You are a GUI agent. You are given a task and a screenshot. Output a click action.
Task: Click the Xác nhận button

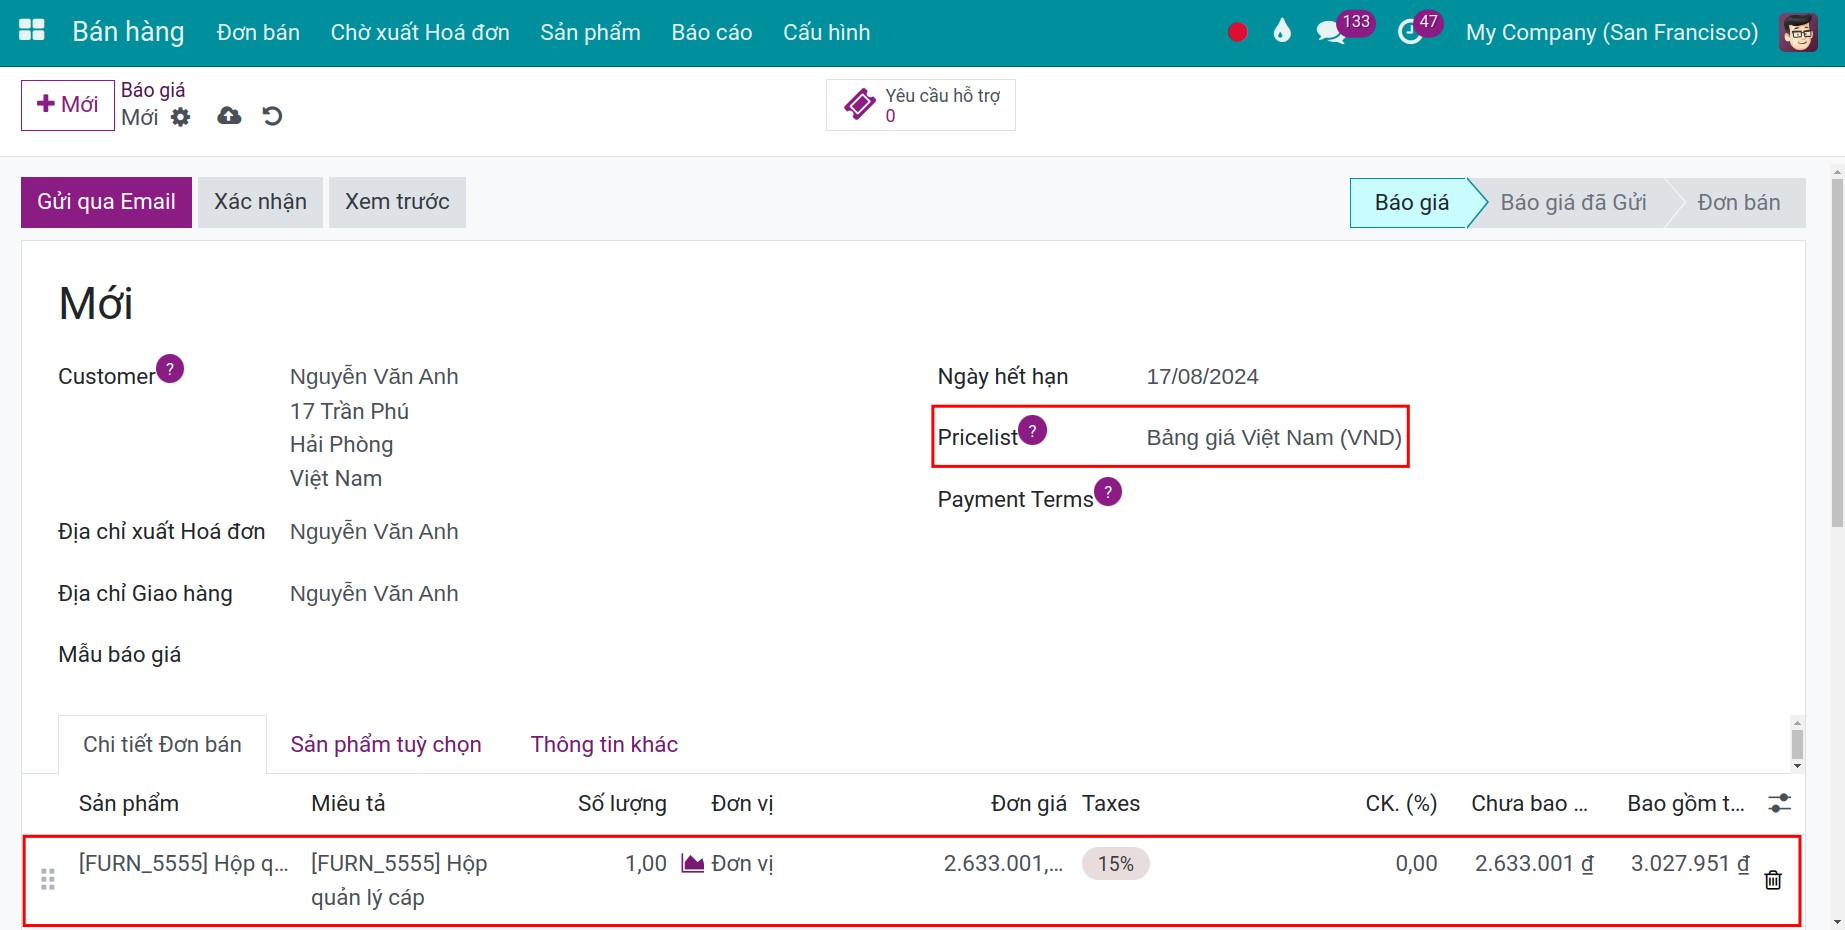(260, 202)
